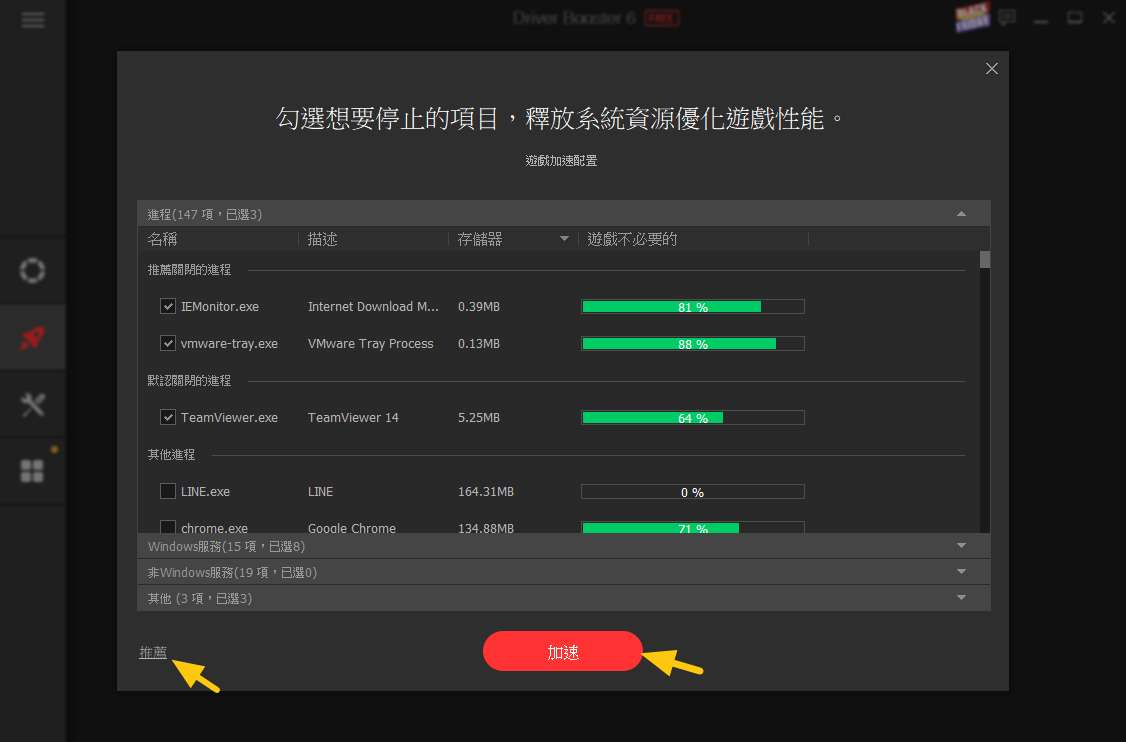The image size is (1126, 742).
Task: Click the 推薦 link
Action: coord(153,652)
